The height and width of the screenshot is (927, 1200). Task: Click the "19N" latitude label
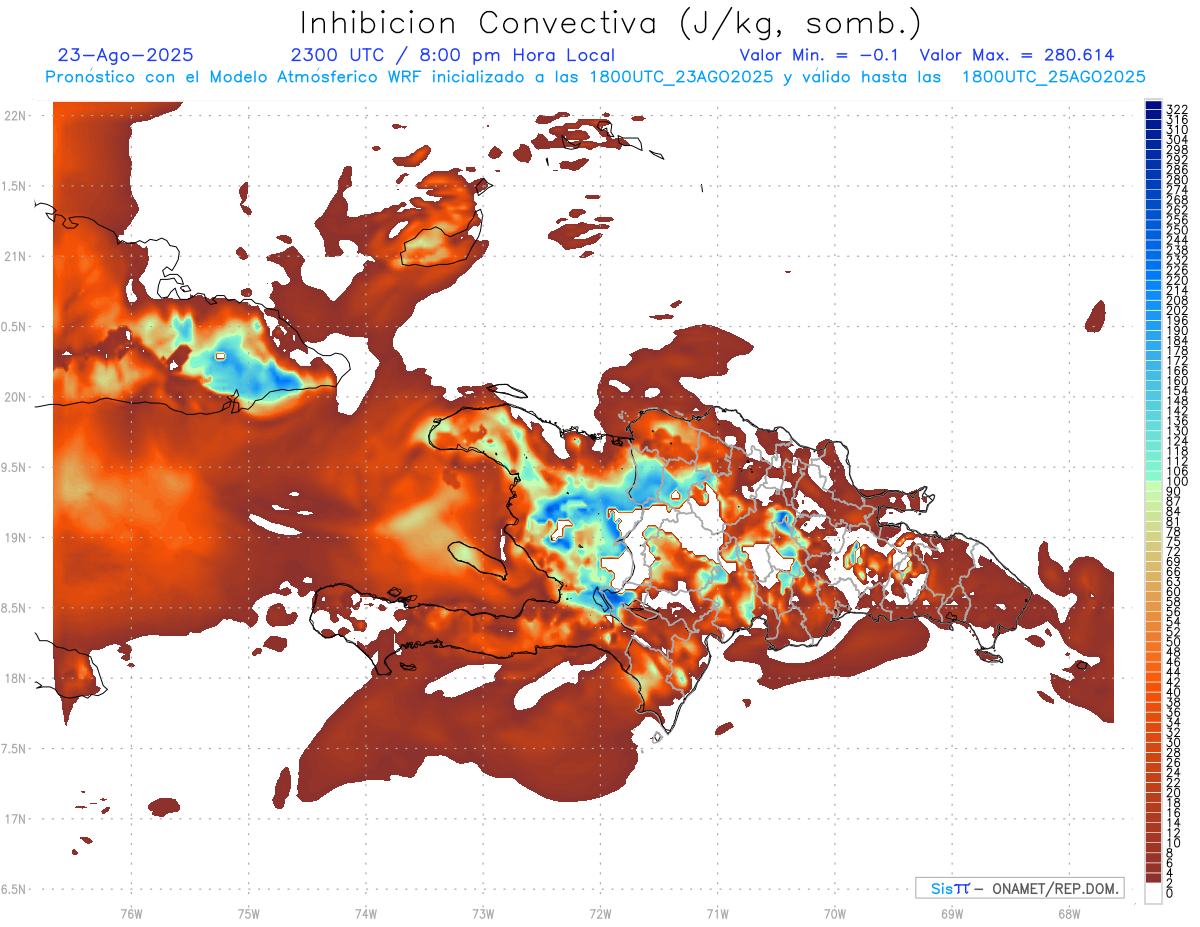pyautogui.click(x=14, y=538)
